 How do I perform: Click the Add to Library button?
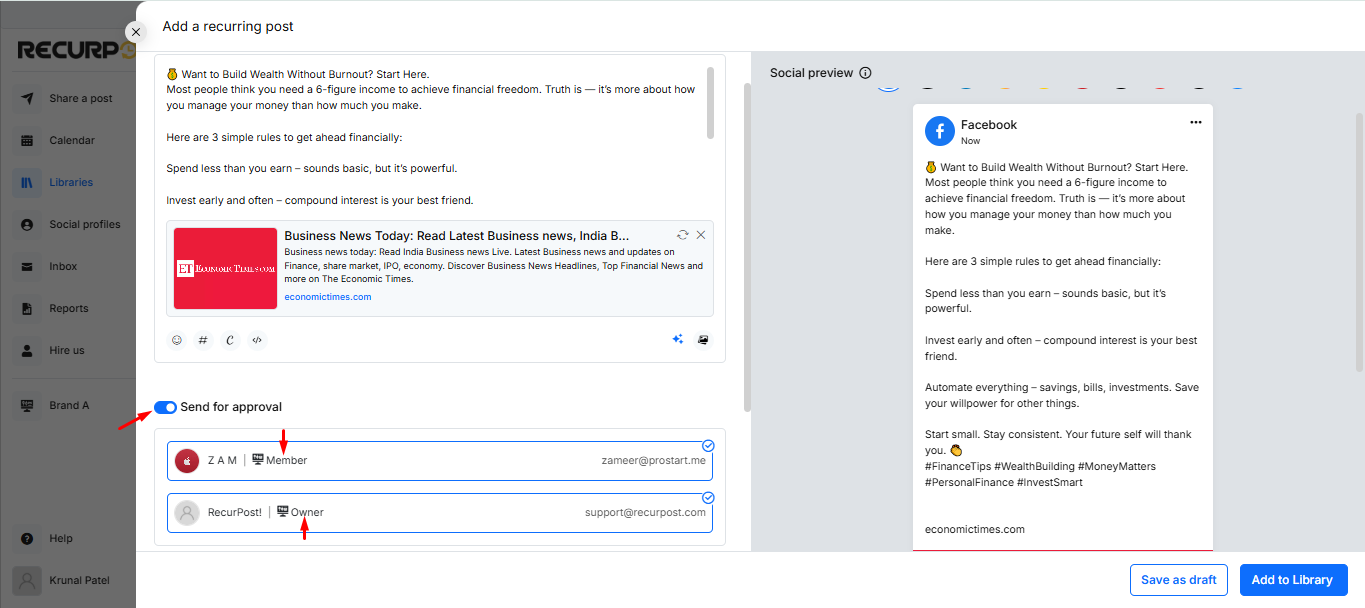(x=1293, y=579)
